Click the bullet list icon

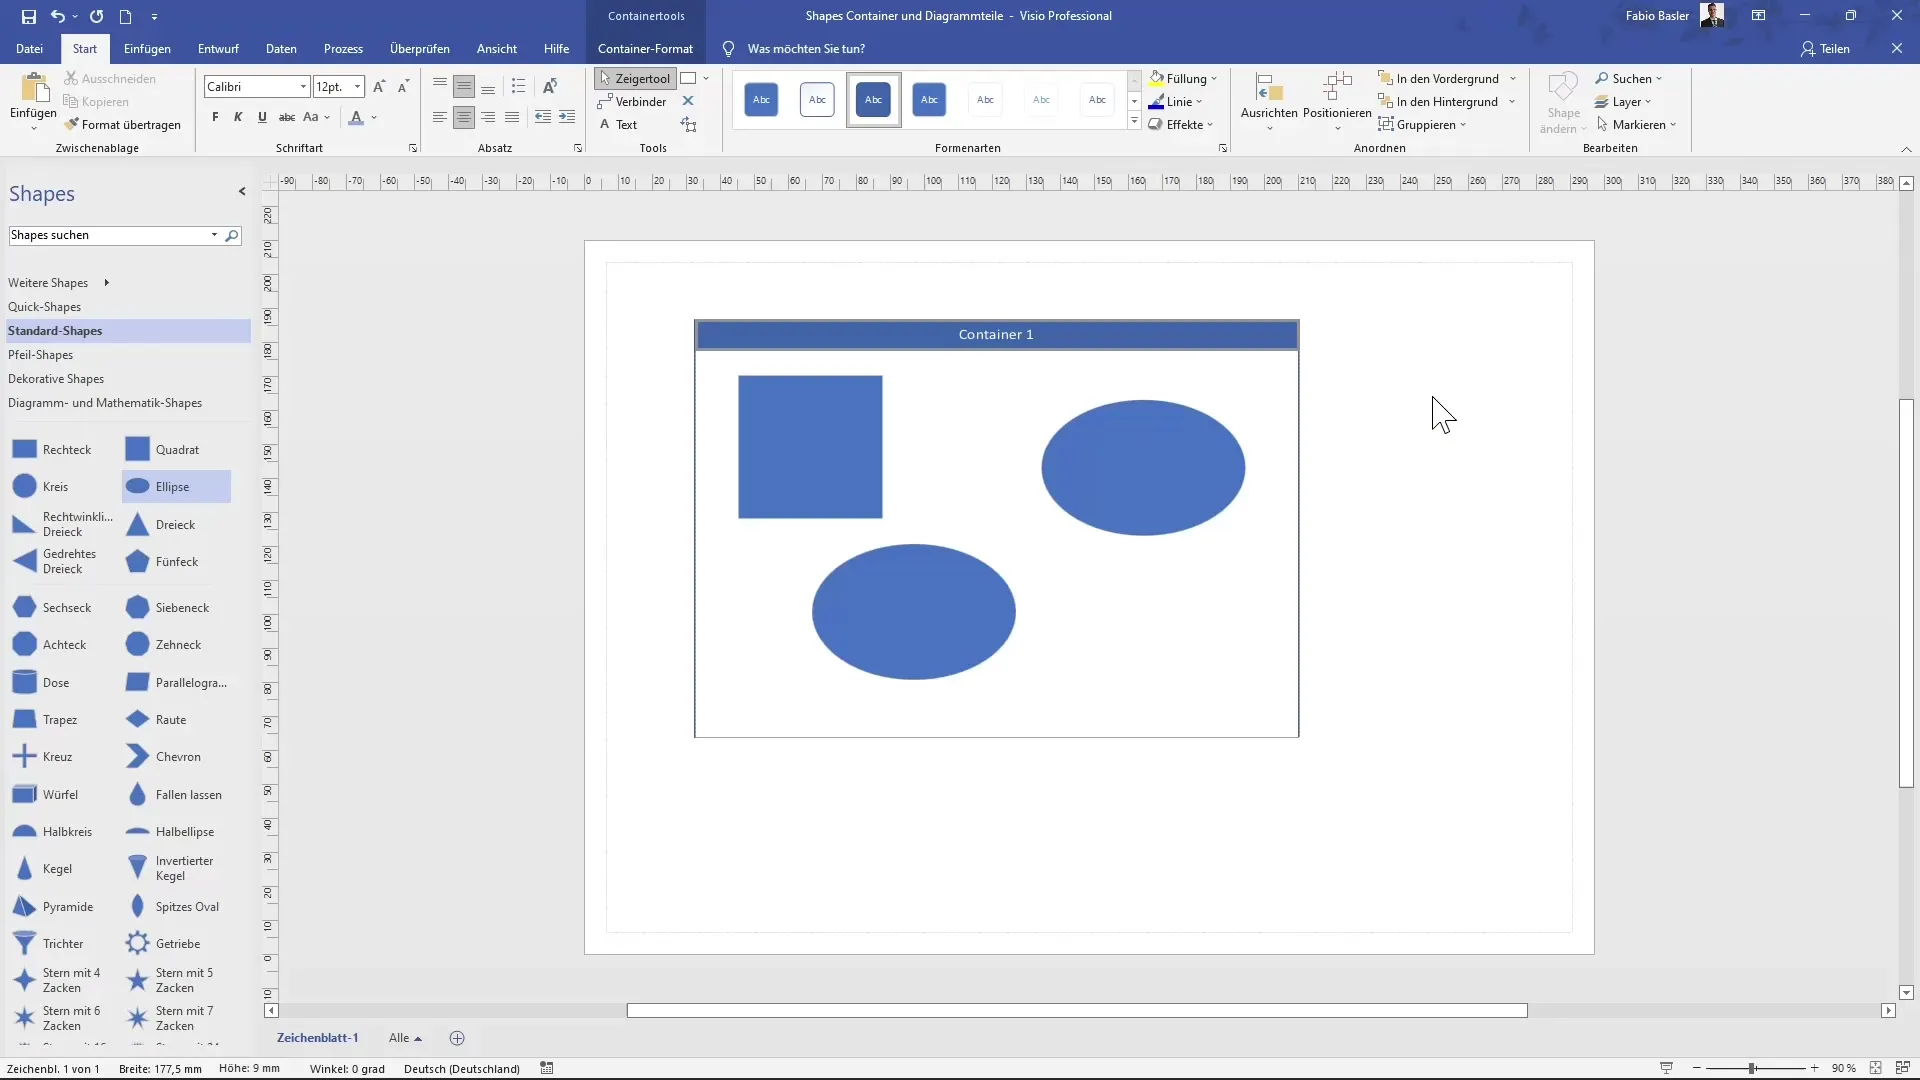[x=518, y=87]
